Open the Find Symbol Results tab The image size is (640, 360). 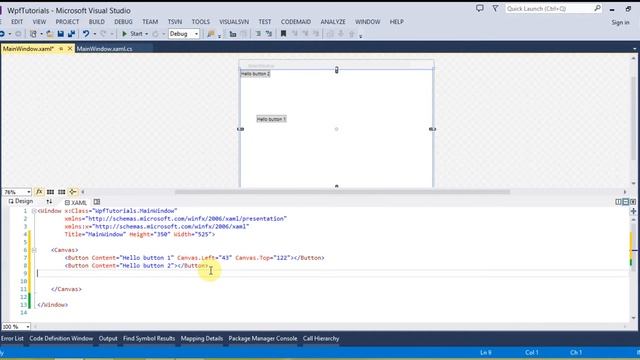click(149, 338)
